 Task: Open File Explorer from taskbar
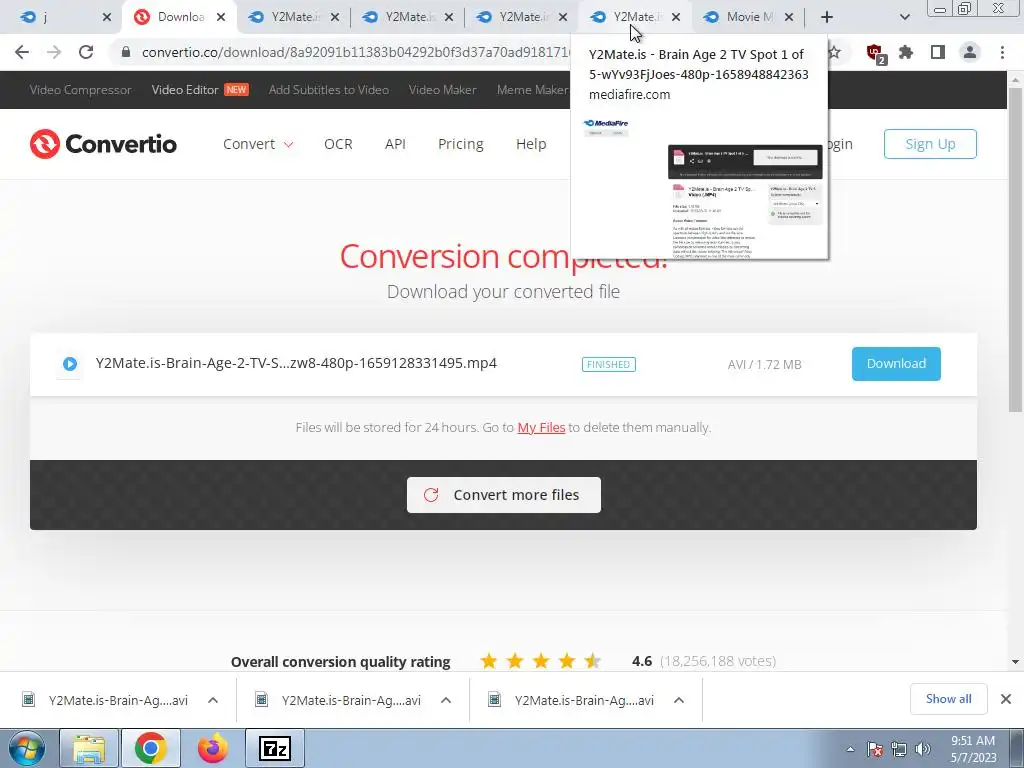pos(89,748)
